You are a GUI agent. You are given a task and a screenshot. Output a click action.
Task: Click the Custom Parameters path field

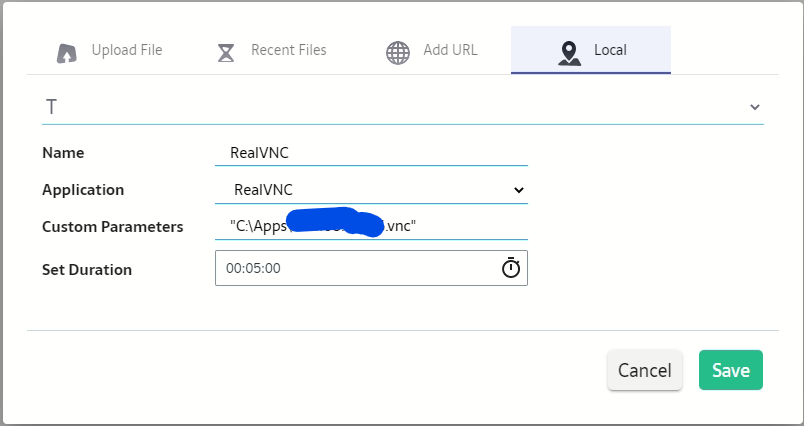point(371,226)
